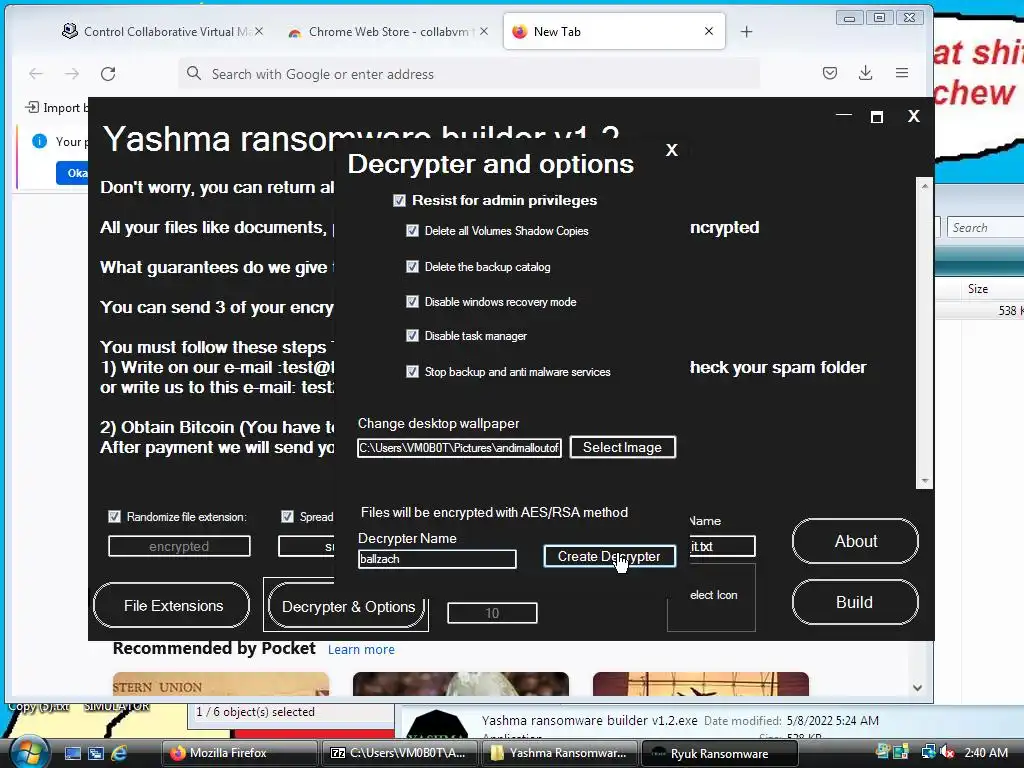Reload the current Firefox page
This screenshot has height=768, width=1024.
tap(108, 74)
